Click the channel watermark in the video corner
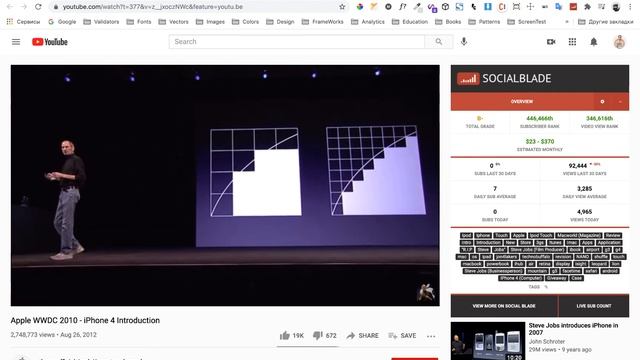The height and width of the screenshot is (360, 640). coord(426,292)
